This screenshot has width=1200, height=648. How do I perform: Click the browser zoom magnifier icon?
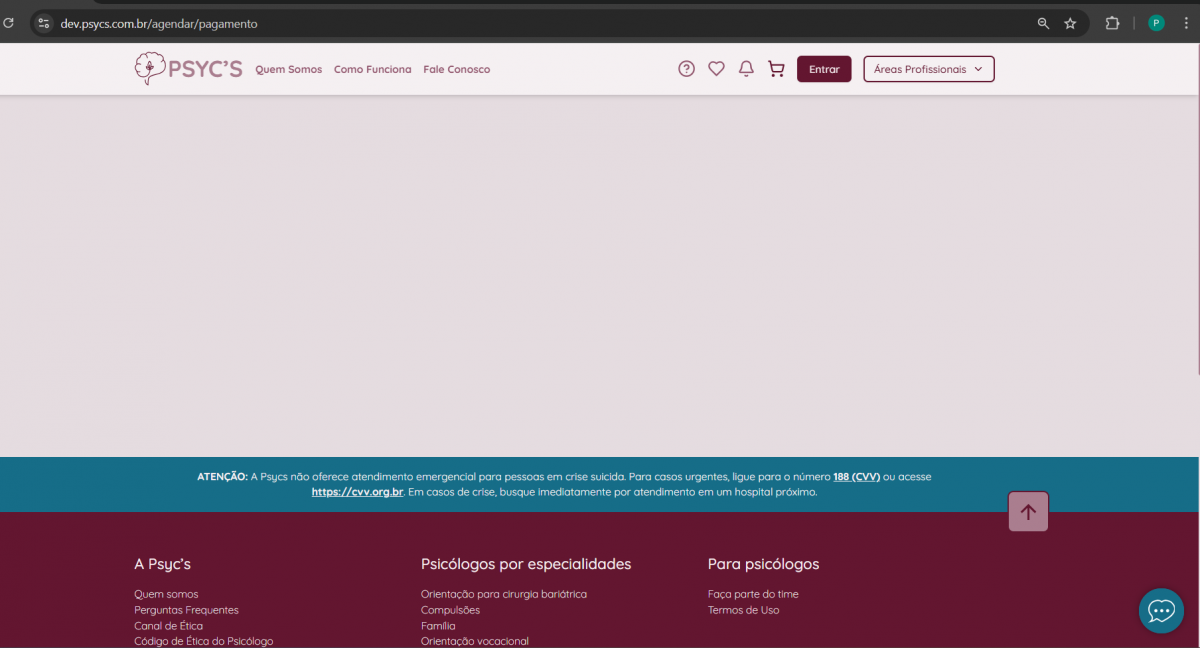click(x=1043, y=23)
